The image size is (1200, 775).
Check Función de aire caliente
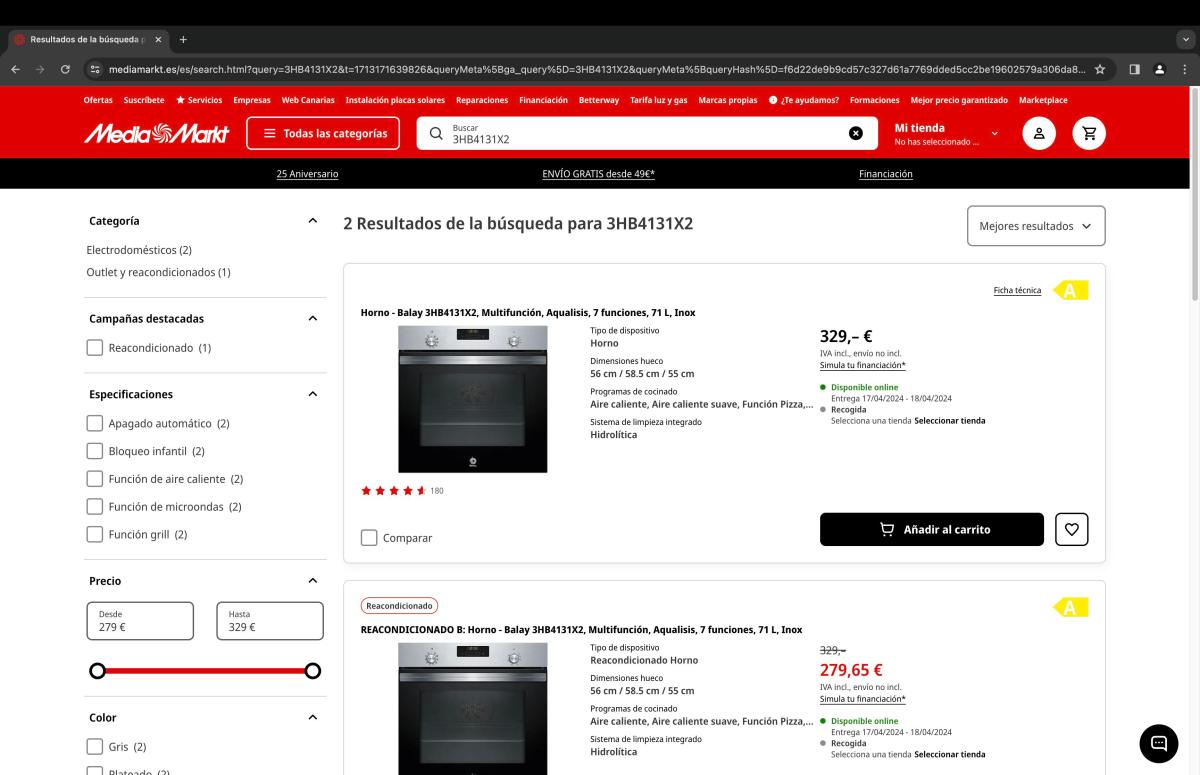coord(95,479)
